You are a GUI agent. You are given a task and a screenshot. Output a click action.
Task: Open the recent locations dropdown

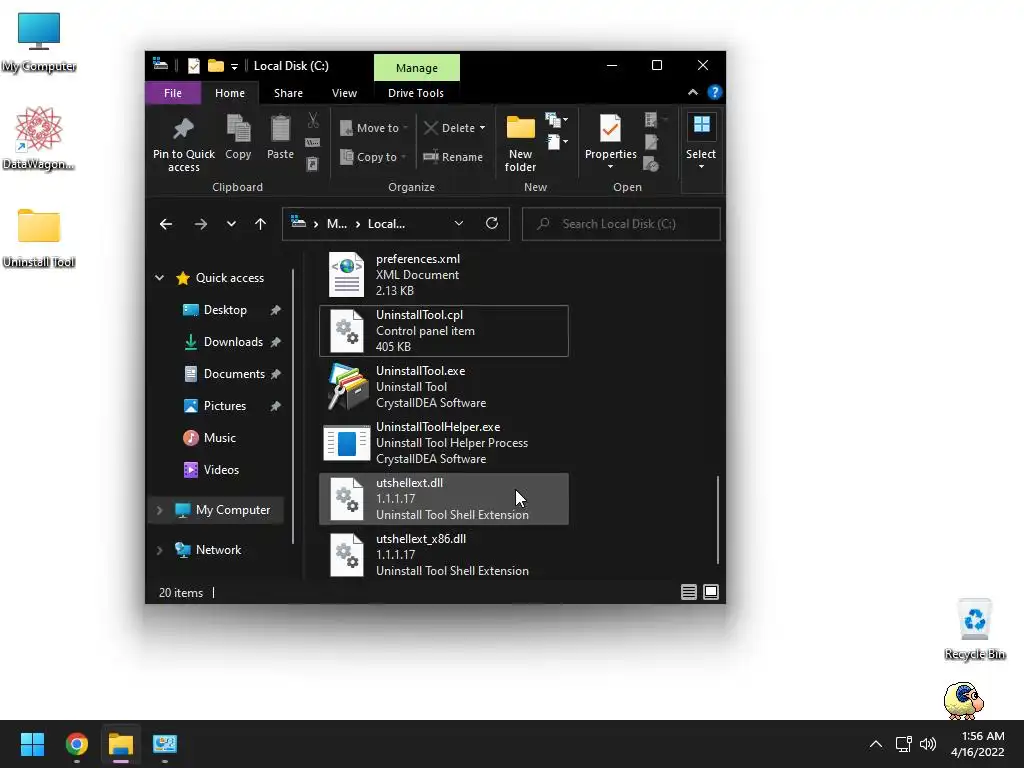[x=231, y=224]
